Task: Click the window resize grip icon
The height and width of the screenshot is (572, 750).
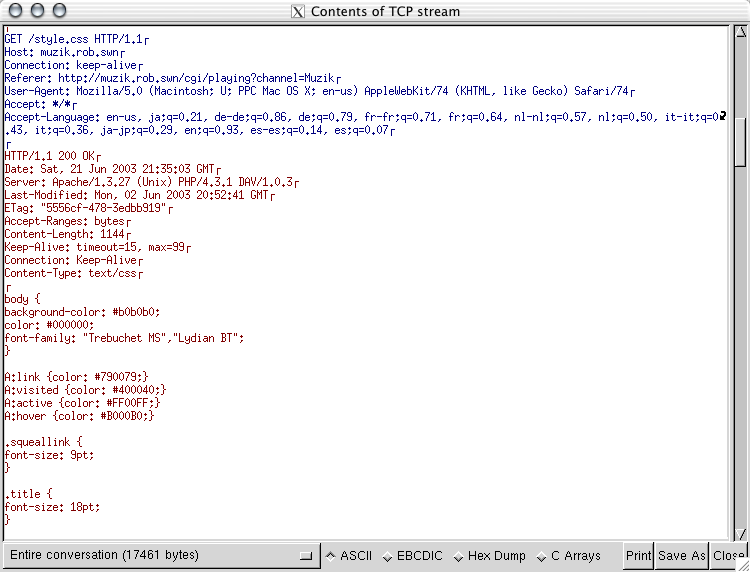Action: 742,565
